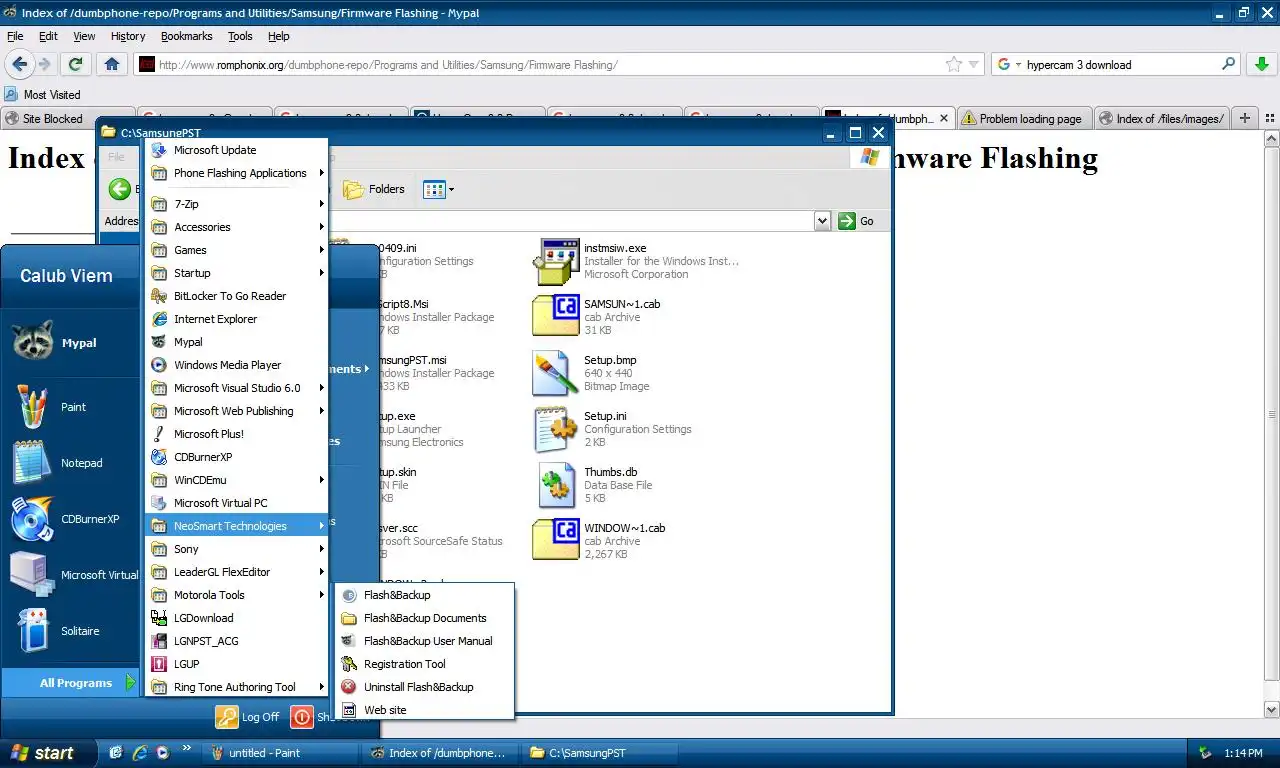Open browser Tools menu
The image size is (1280, 768).
pos(240,36)
